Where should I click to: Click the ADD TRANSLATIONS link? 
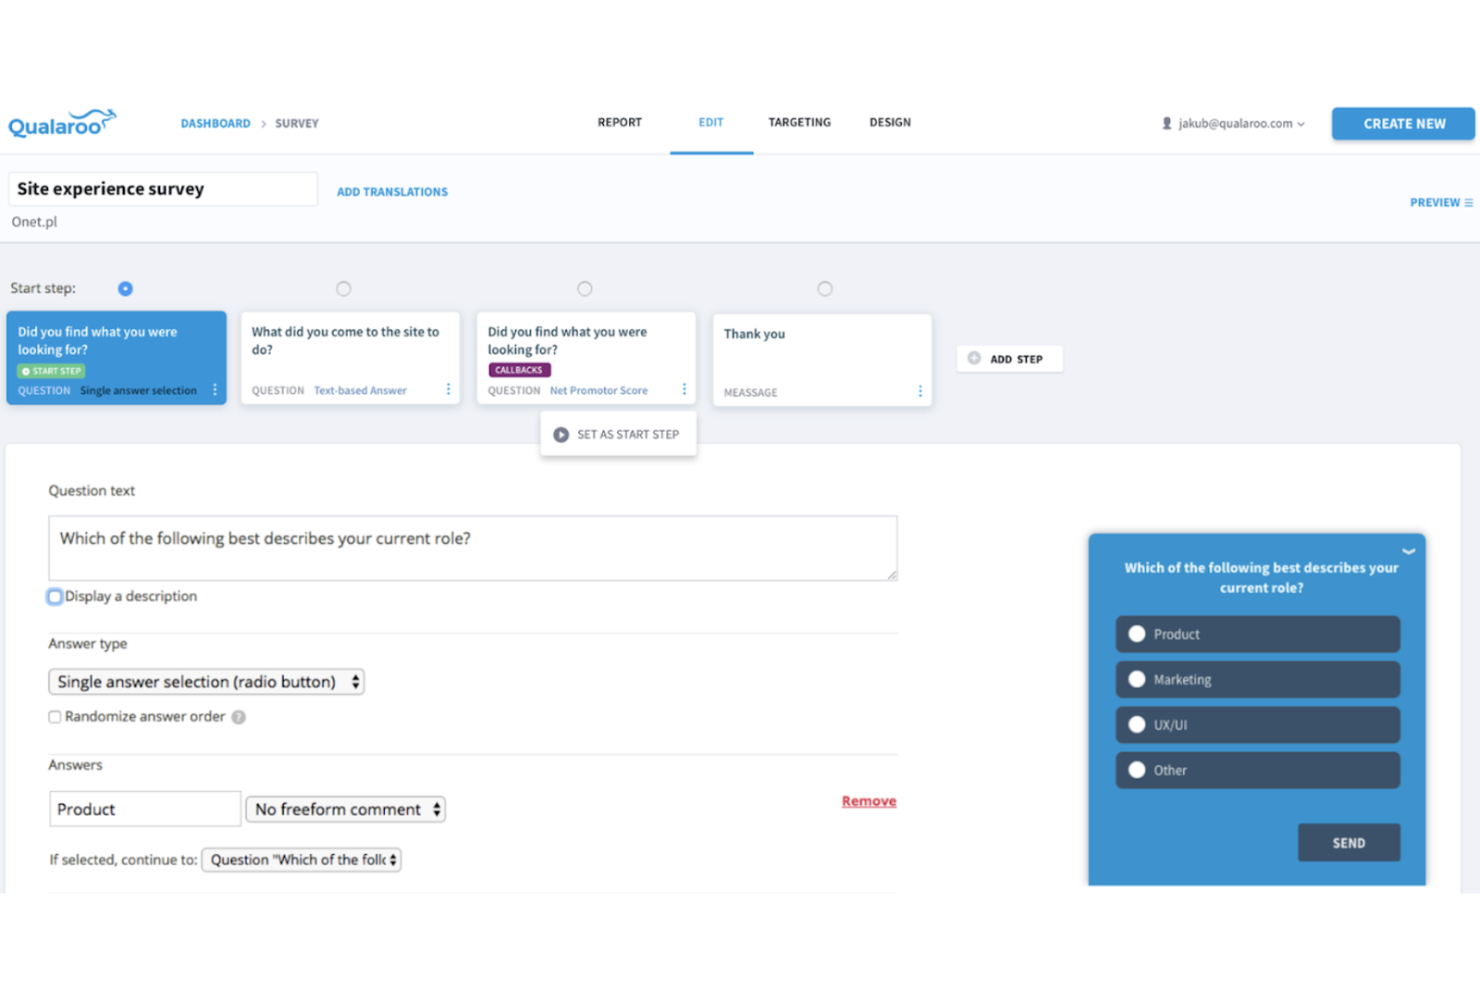click(x=392, y=191)
